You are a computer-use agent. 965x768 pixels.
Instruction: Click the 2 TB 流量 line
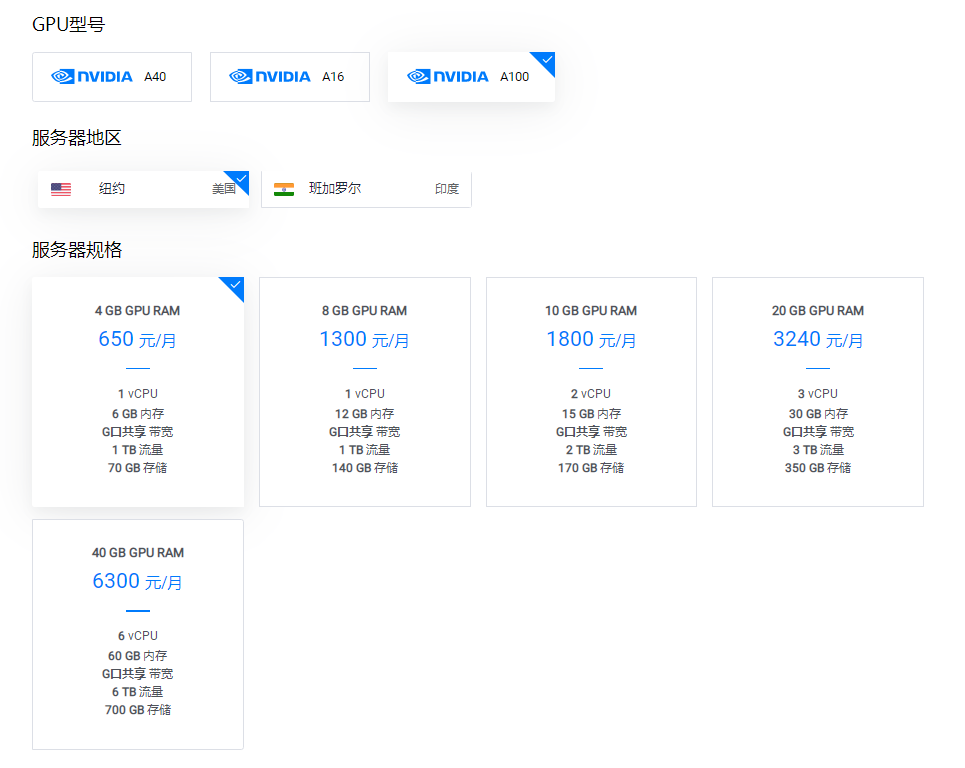591,450
